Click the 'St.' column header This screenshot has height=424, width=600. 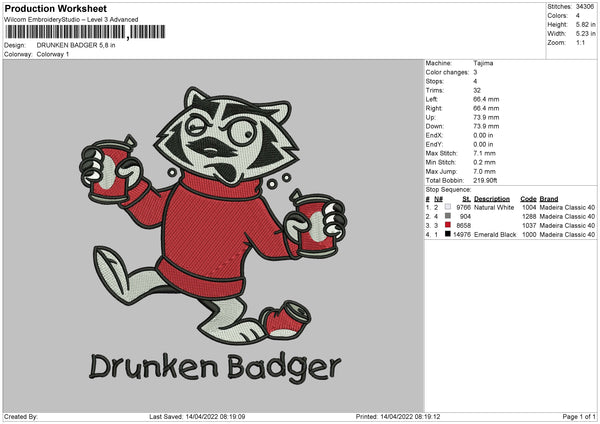tap(466, 199)
